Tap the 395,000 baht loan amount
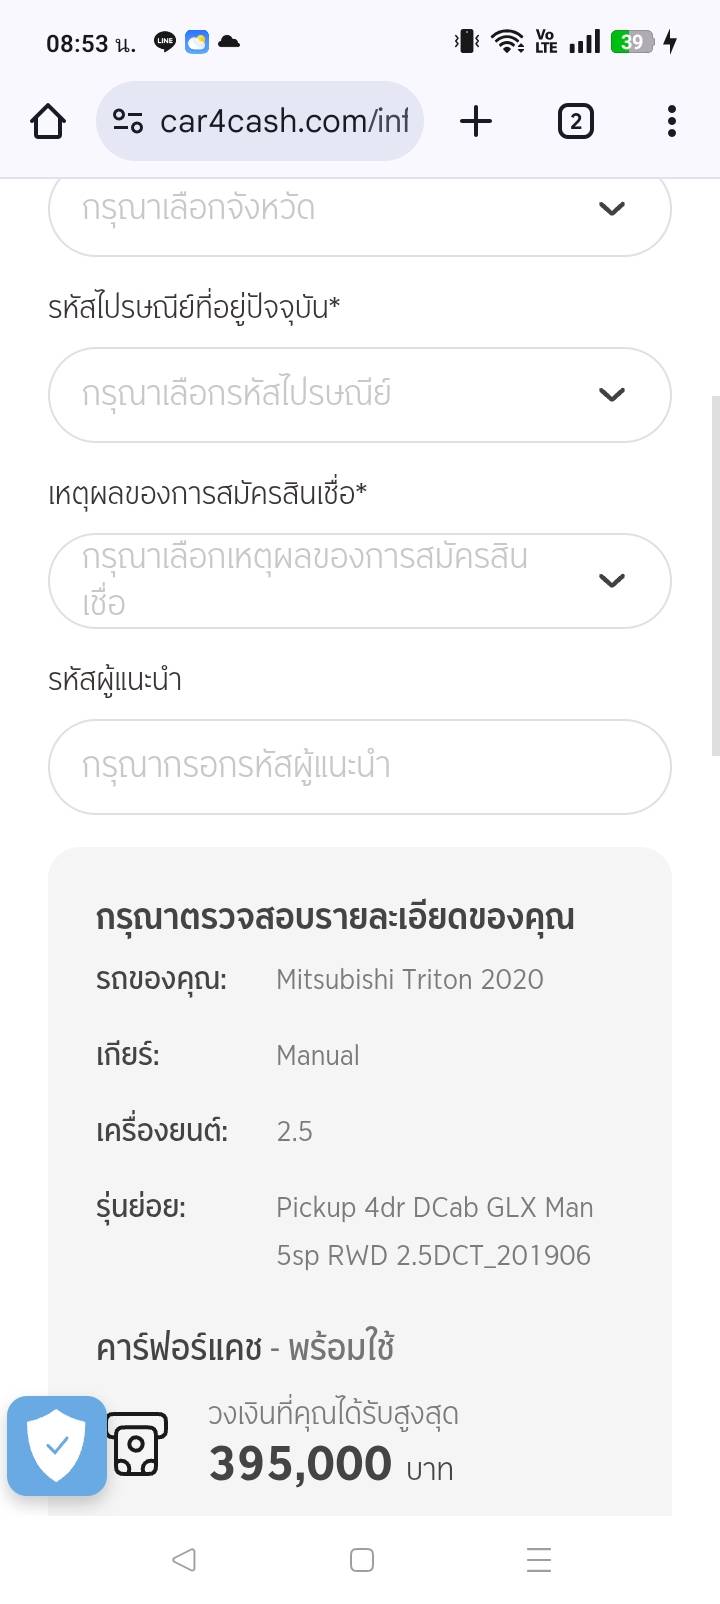Viewport: 720px width, 1604px height. [x=301, y=1464]
